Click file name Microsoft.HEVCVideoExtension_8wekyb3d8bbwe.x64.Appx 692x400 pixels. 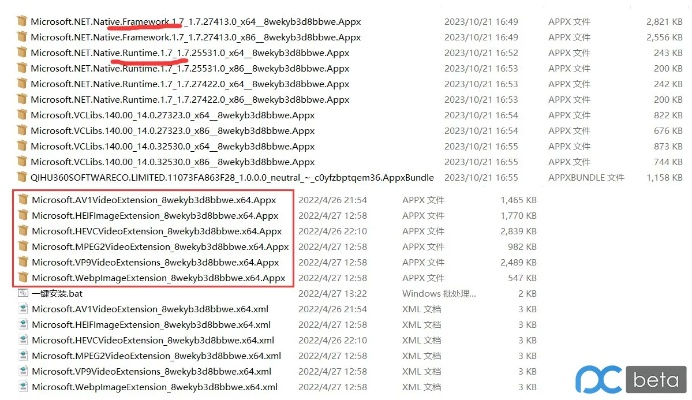coord(157,231)
